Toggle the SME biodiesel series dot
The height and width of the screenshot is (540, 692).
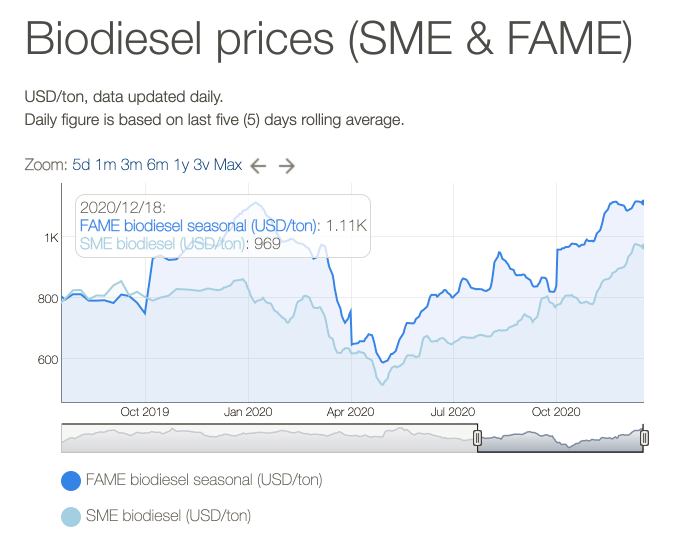coord(72,516)
